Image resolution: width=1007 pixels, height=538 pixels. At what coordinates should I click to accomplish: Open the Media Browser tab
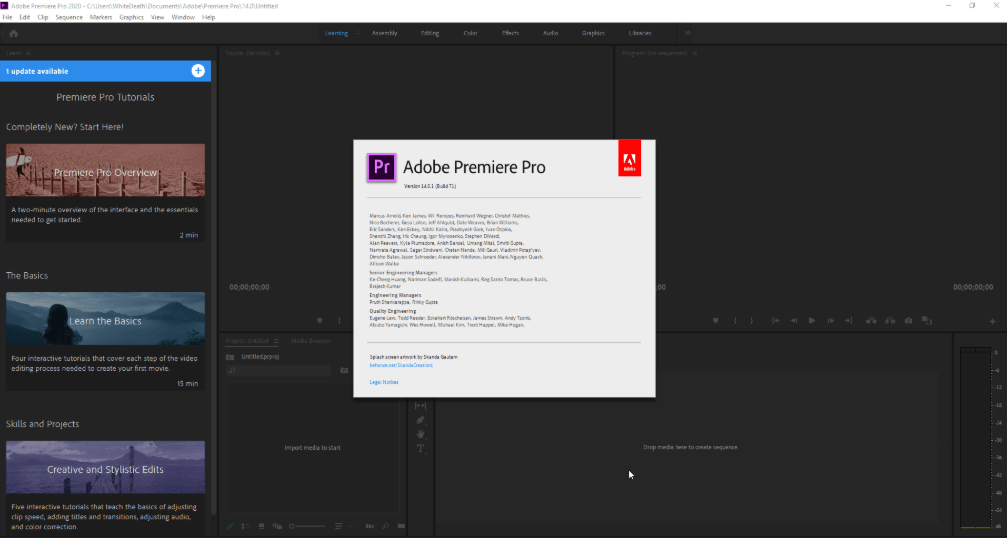click(x=310, y=341)
